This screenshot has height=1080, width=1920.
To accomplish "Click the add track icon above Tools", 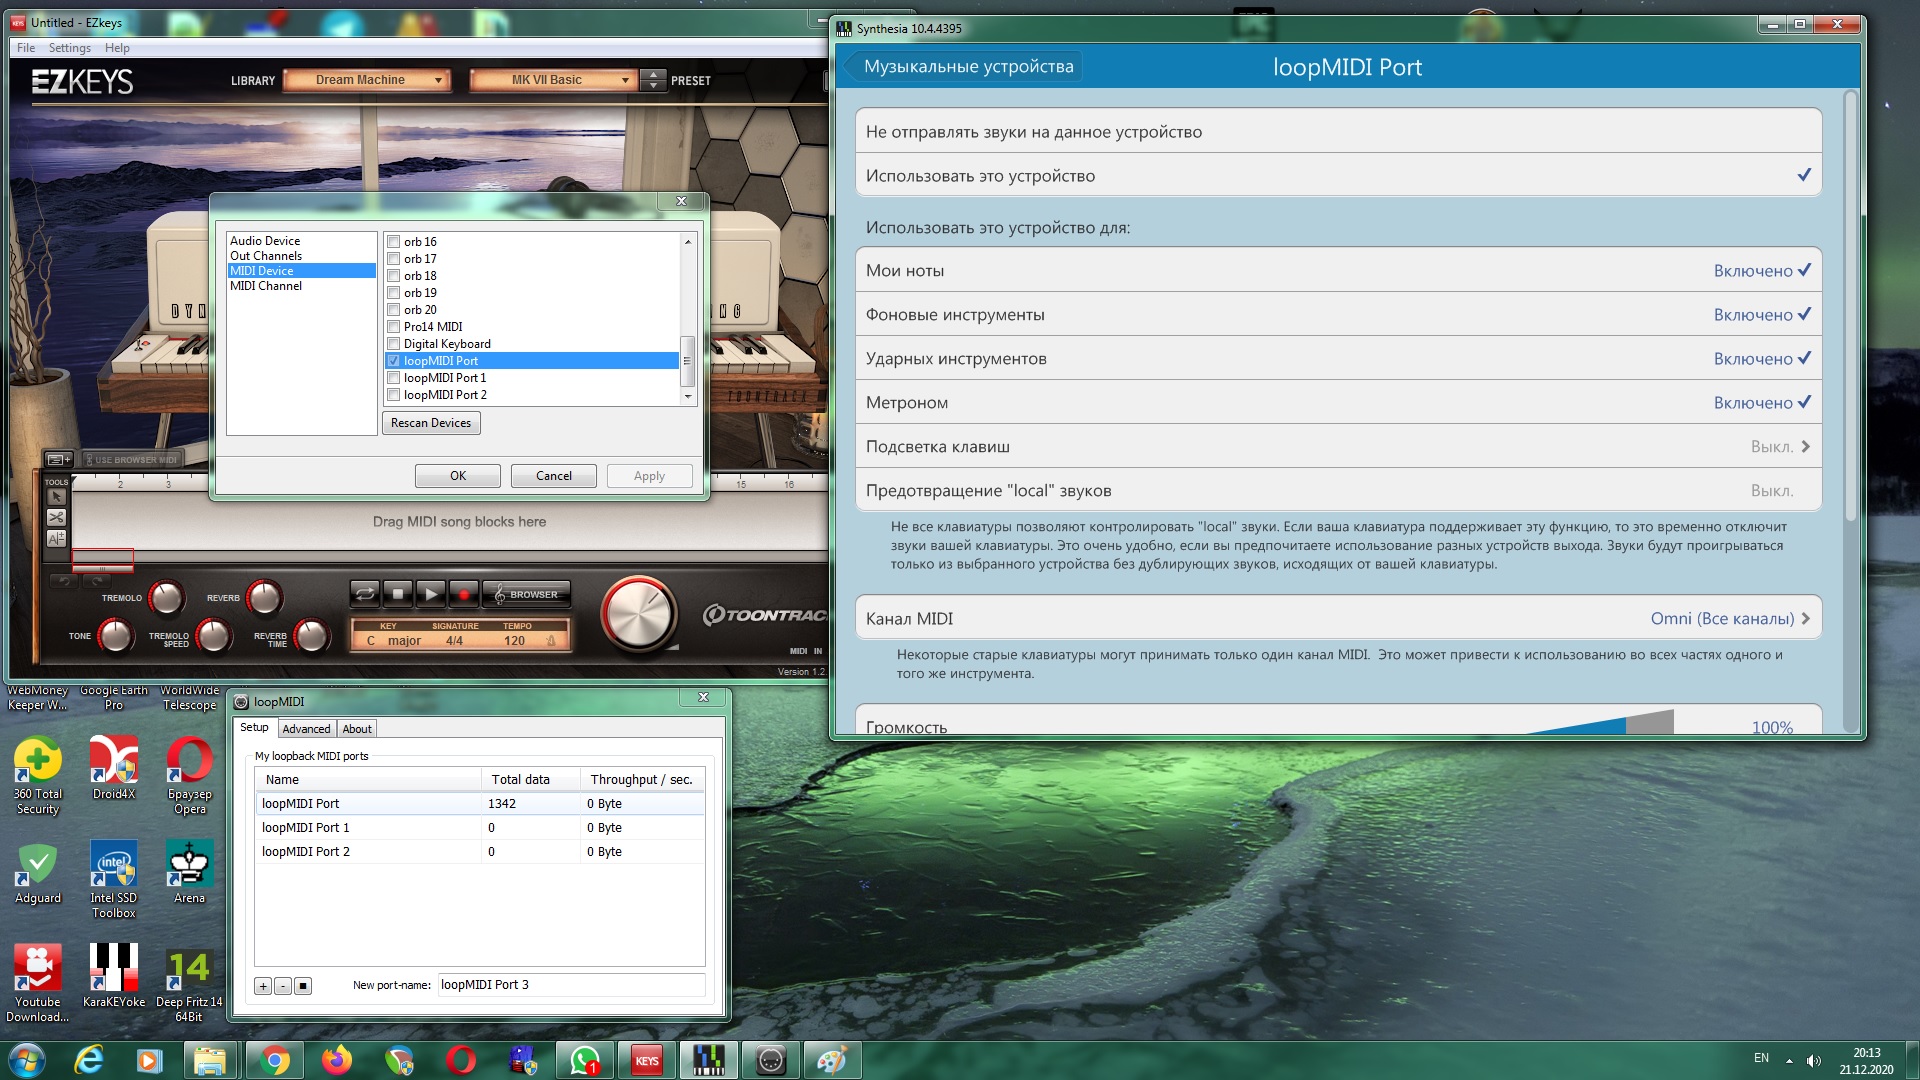I will coord(59,459).
